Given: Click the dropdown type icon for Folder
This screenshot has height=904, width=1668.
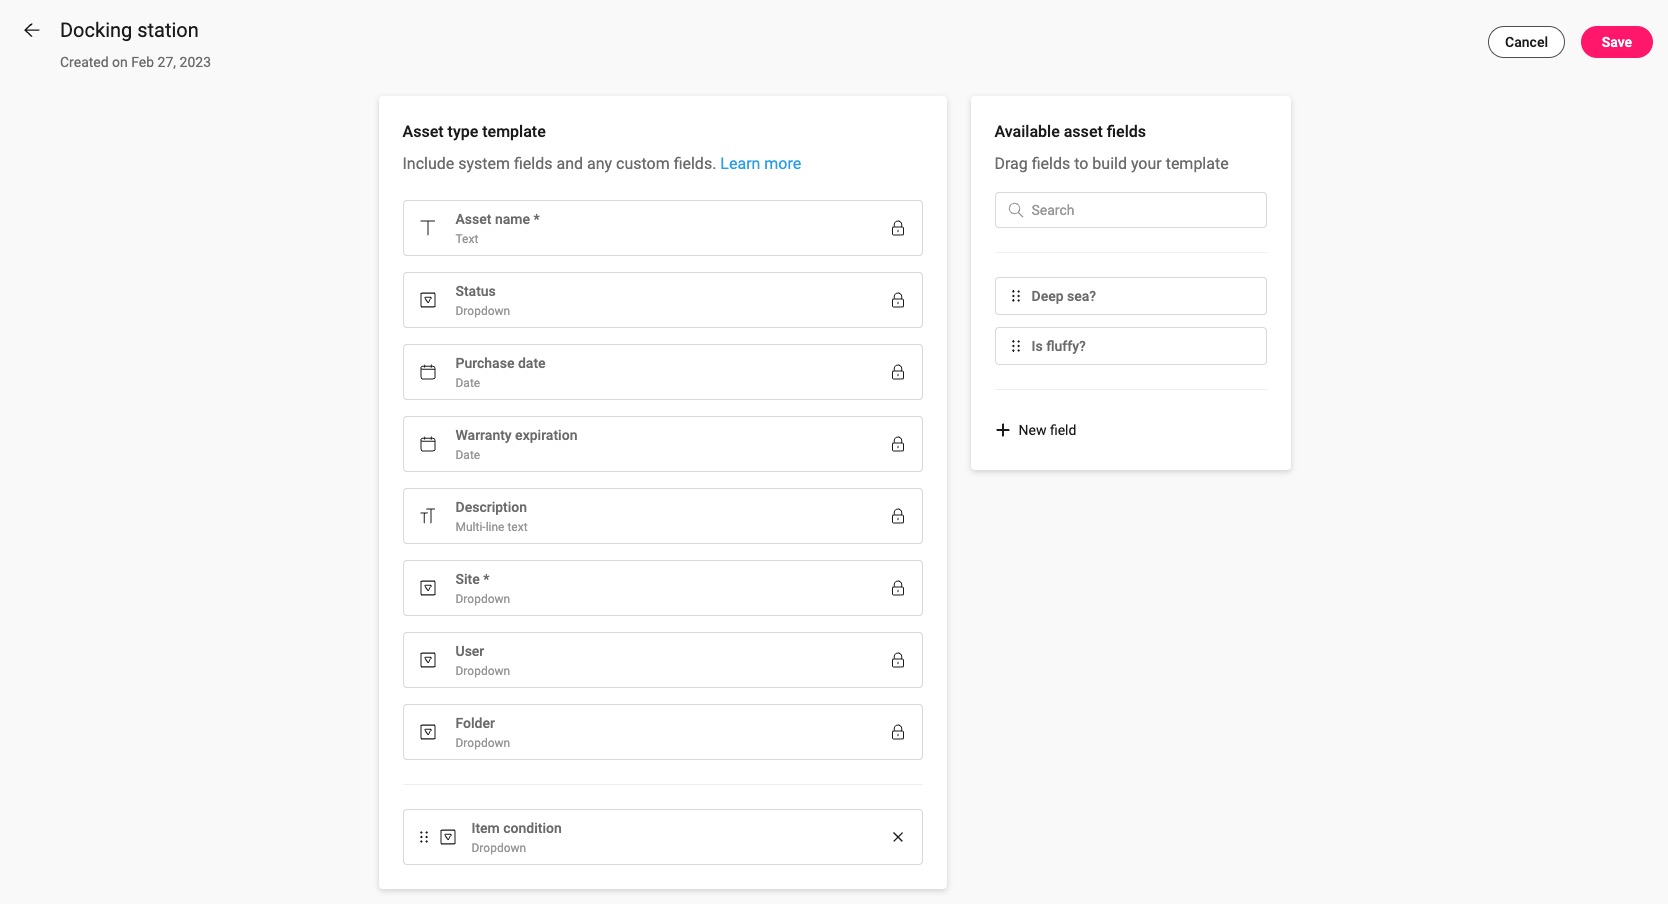Looking at the screenshot, I should tap(428, 732).
